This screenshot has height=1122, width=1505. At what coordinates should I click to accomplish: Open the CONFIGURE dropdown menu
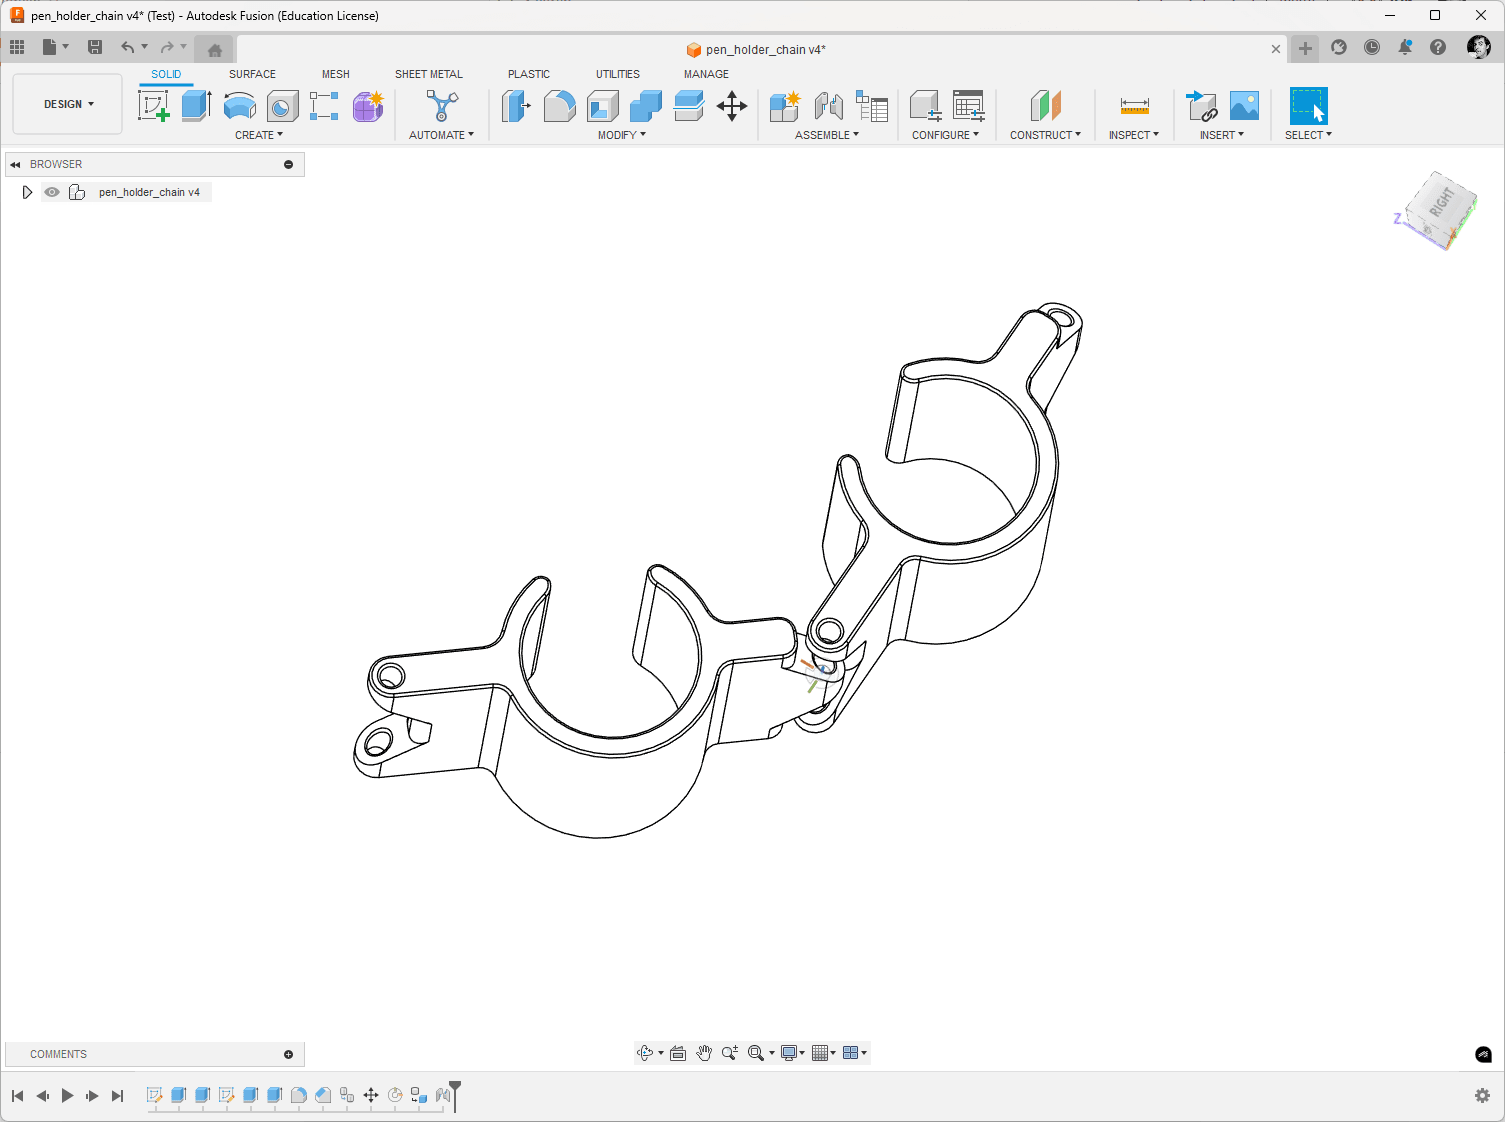945,135
